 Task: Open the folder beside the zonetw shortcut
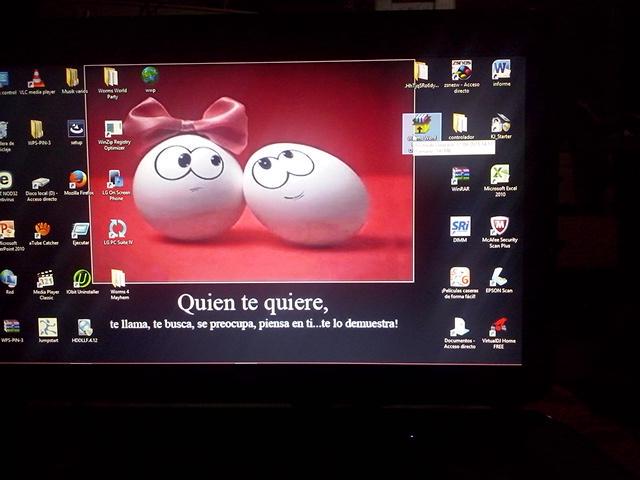click(422, 74)
